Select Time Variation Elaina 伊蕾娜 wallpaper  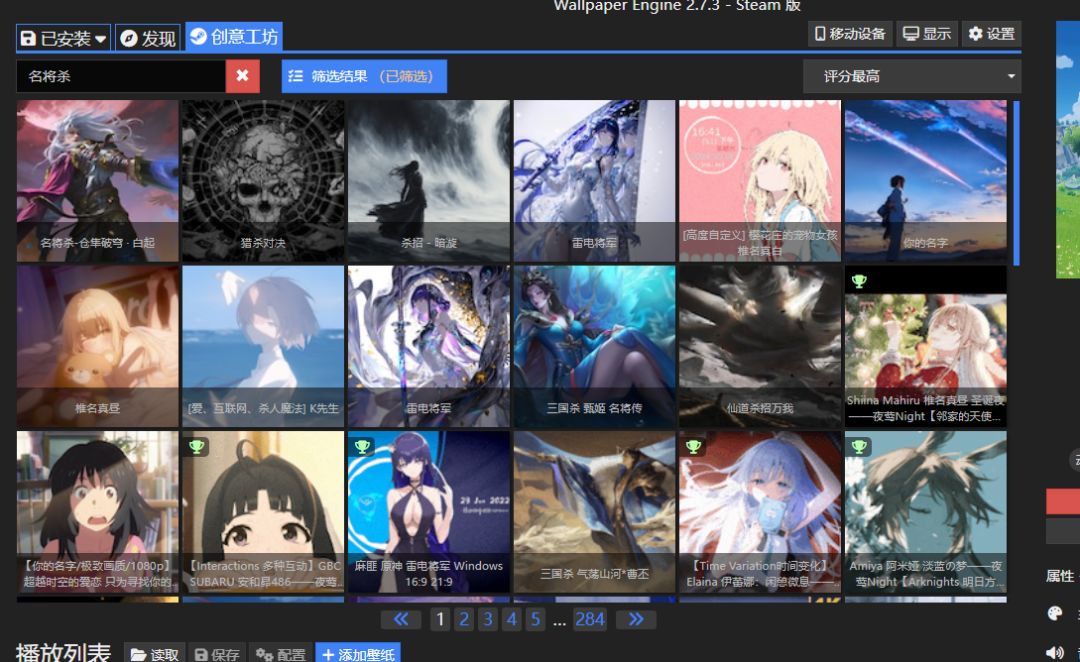coord(760,512)
